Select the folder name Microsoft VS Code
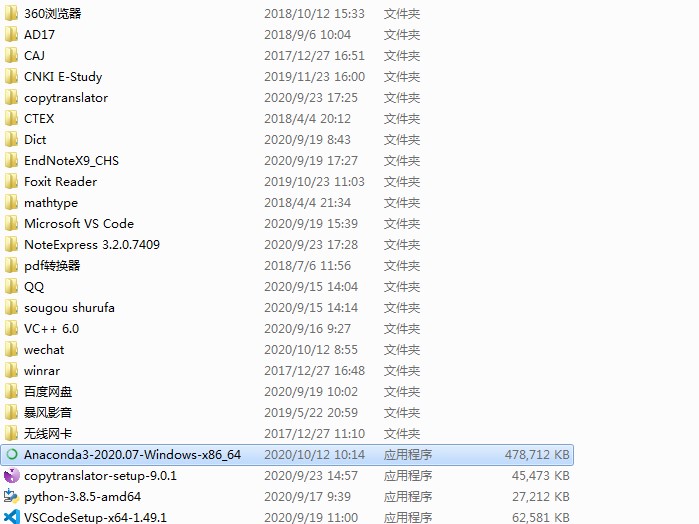Viewport: 699px width, 524px height. click(79, 223)
